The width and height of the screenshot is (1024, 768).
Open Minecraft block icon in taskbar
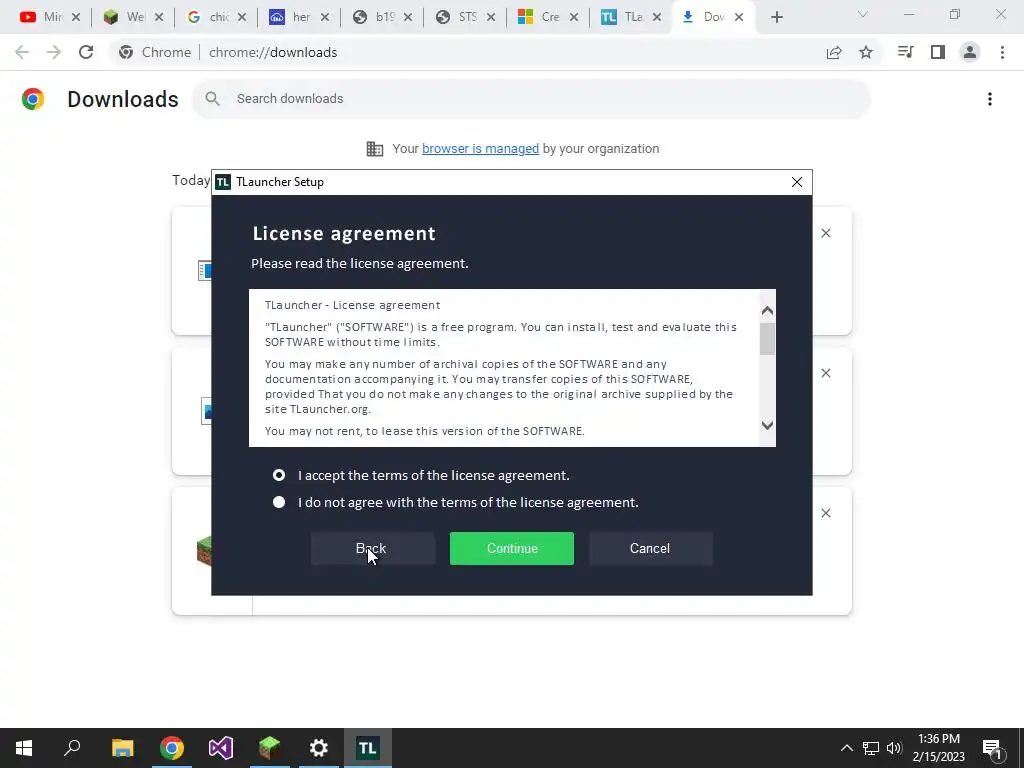point(270,748)
